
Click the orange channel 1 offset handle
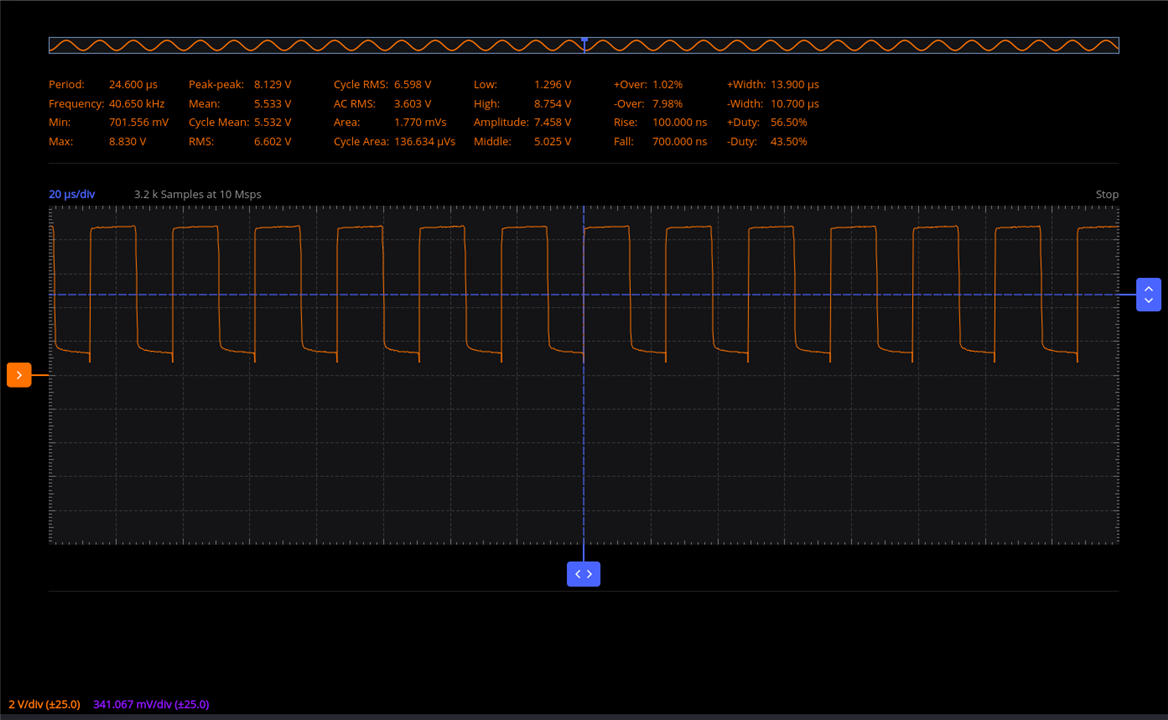[x=19, y=375]
